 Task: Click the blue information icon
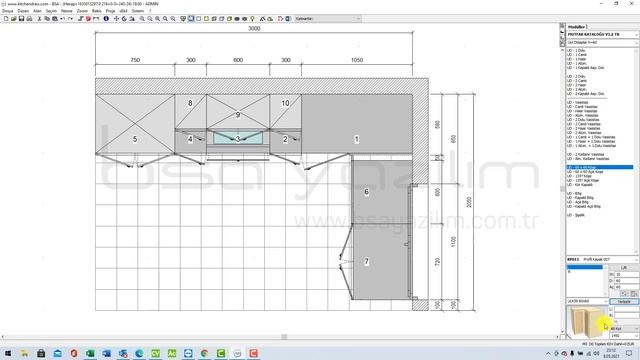(106, 19)
